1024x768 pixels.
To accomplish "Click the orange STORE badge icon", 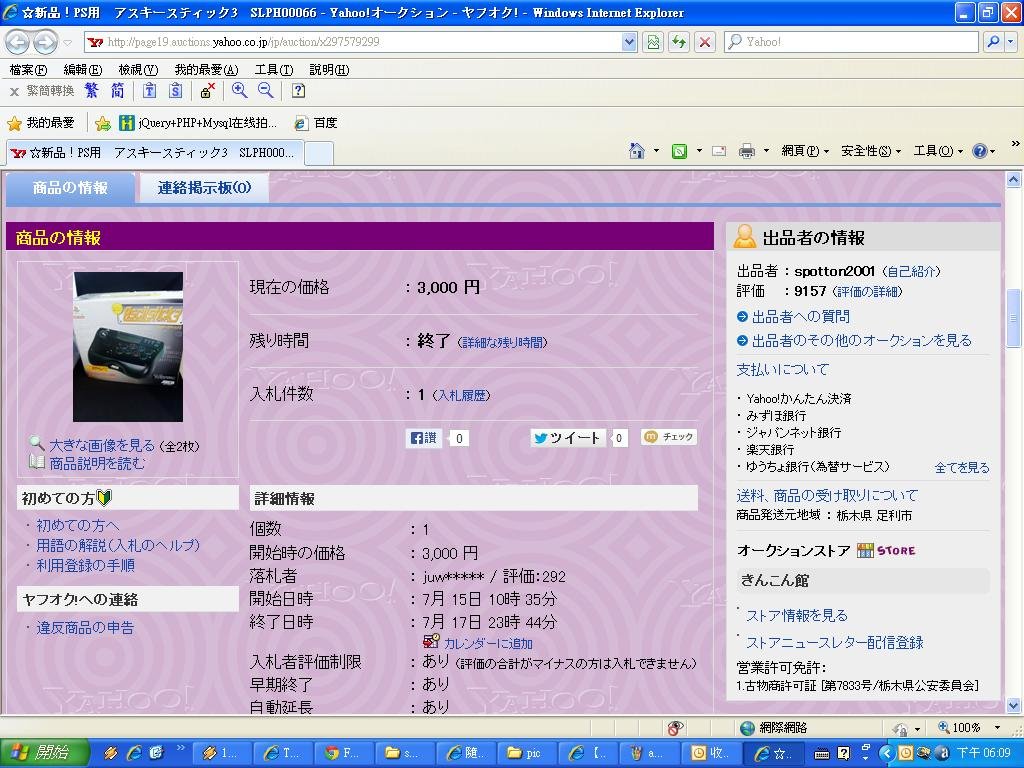I will 886,551.
